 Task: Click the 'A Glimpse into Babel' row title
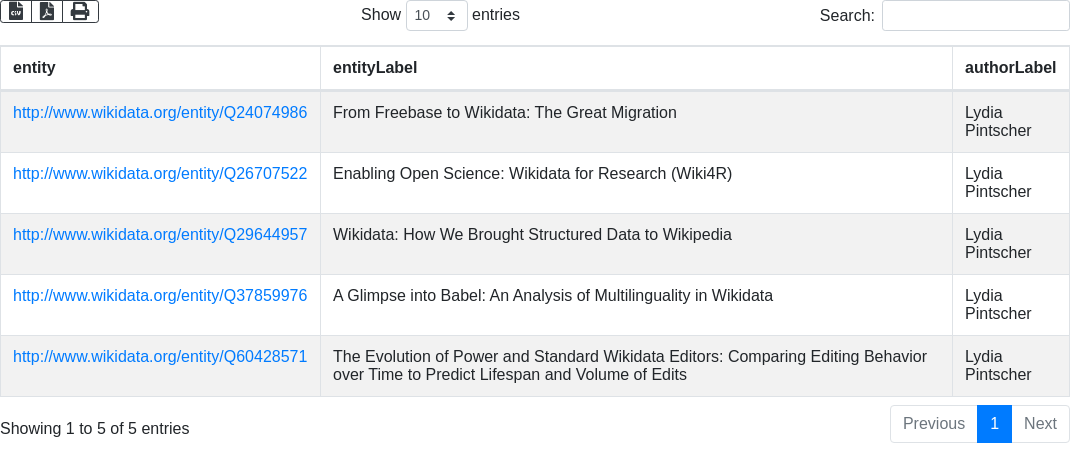click(x=553, y=296)
